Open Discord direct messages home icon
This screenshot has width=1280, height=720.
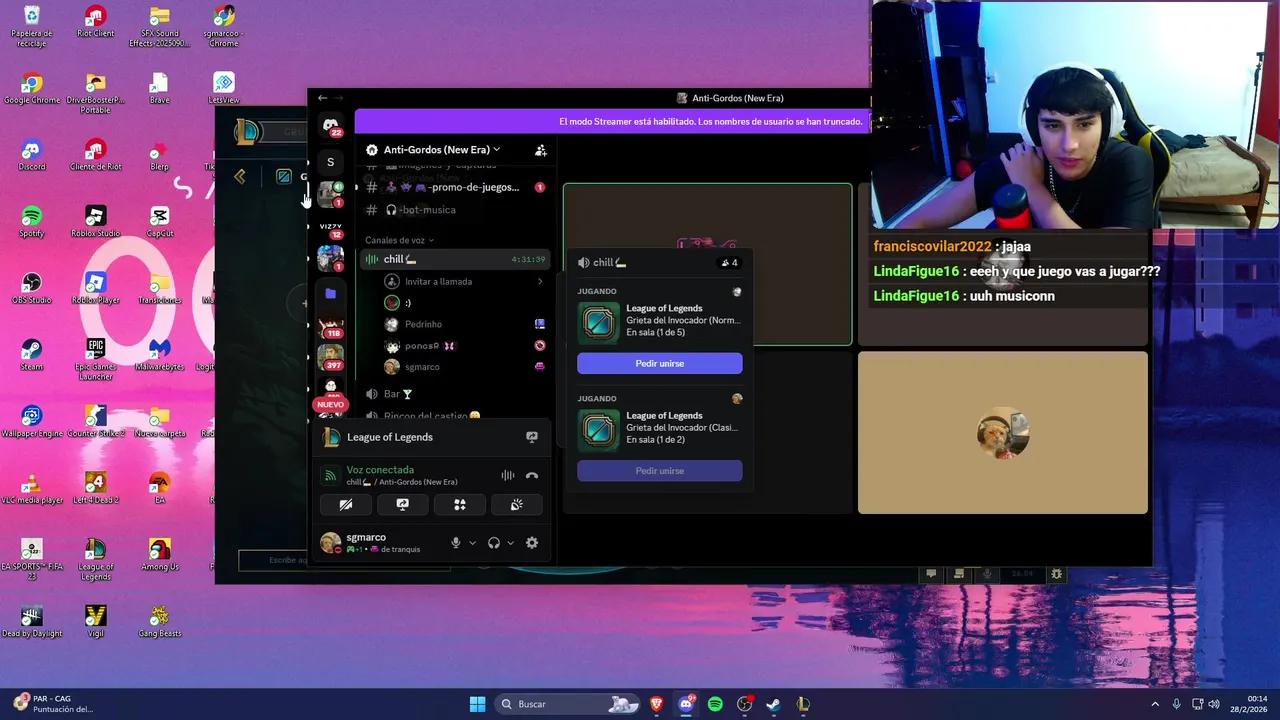tap(330, 125)
